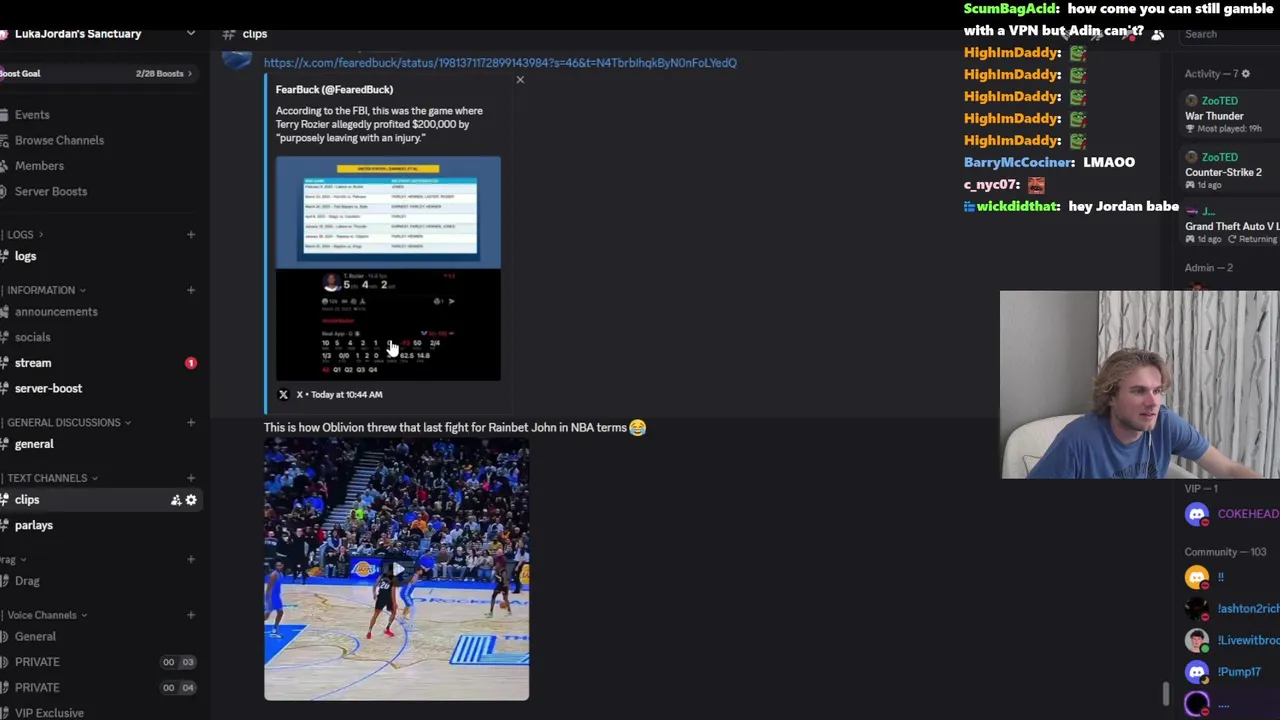
Task: Open ZooTED War Thunder activity
Action: [1231, 116]
